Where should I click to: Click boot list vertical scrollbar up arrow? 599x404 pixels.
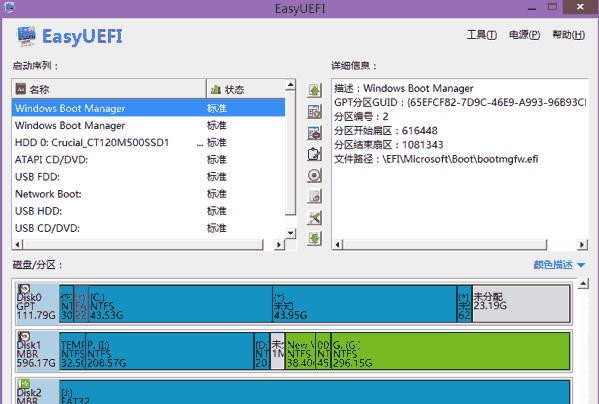[x=291, y=85]
